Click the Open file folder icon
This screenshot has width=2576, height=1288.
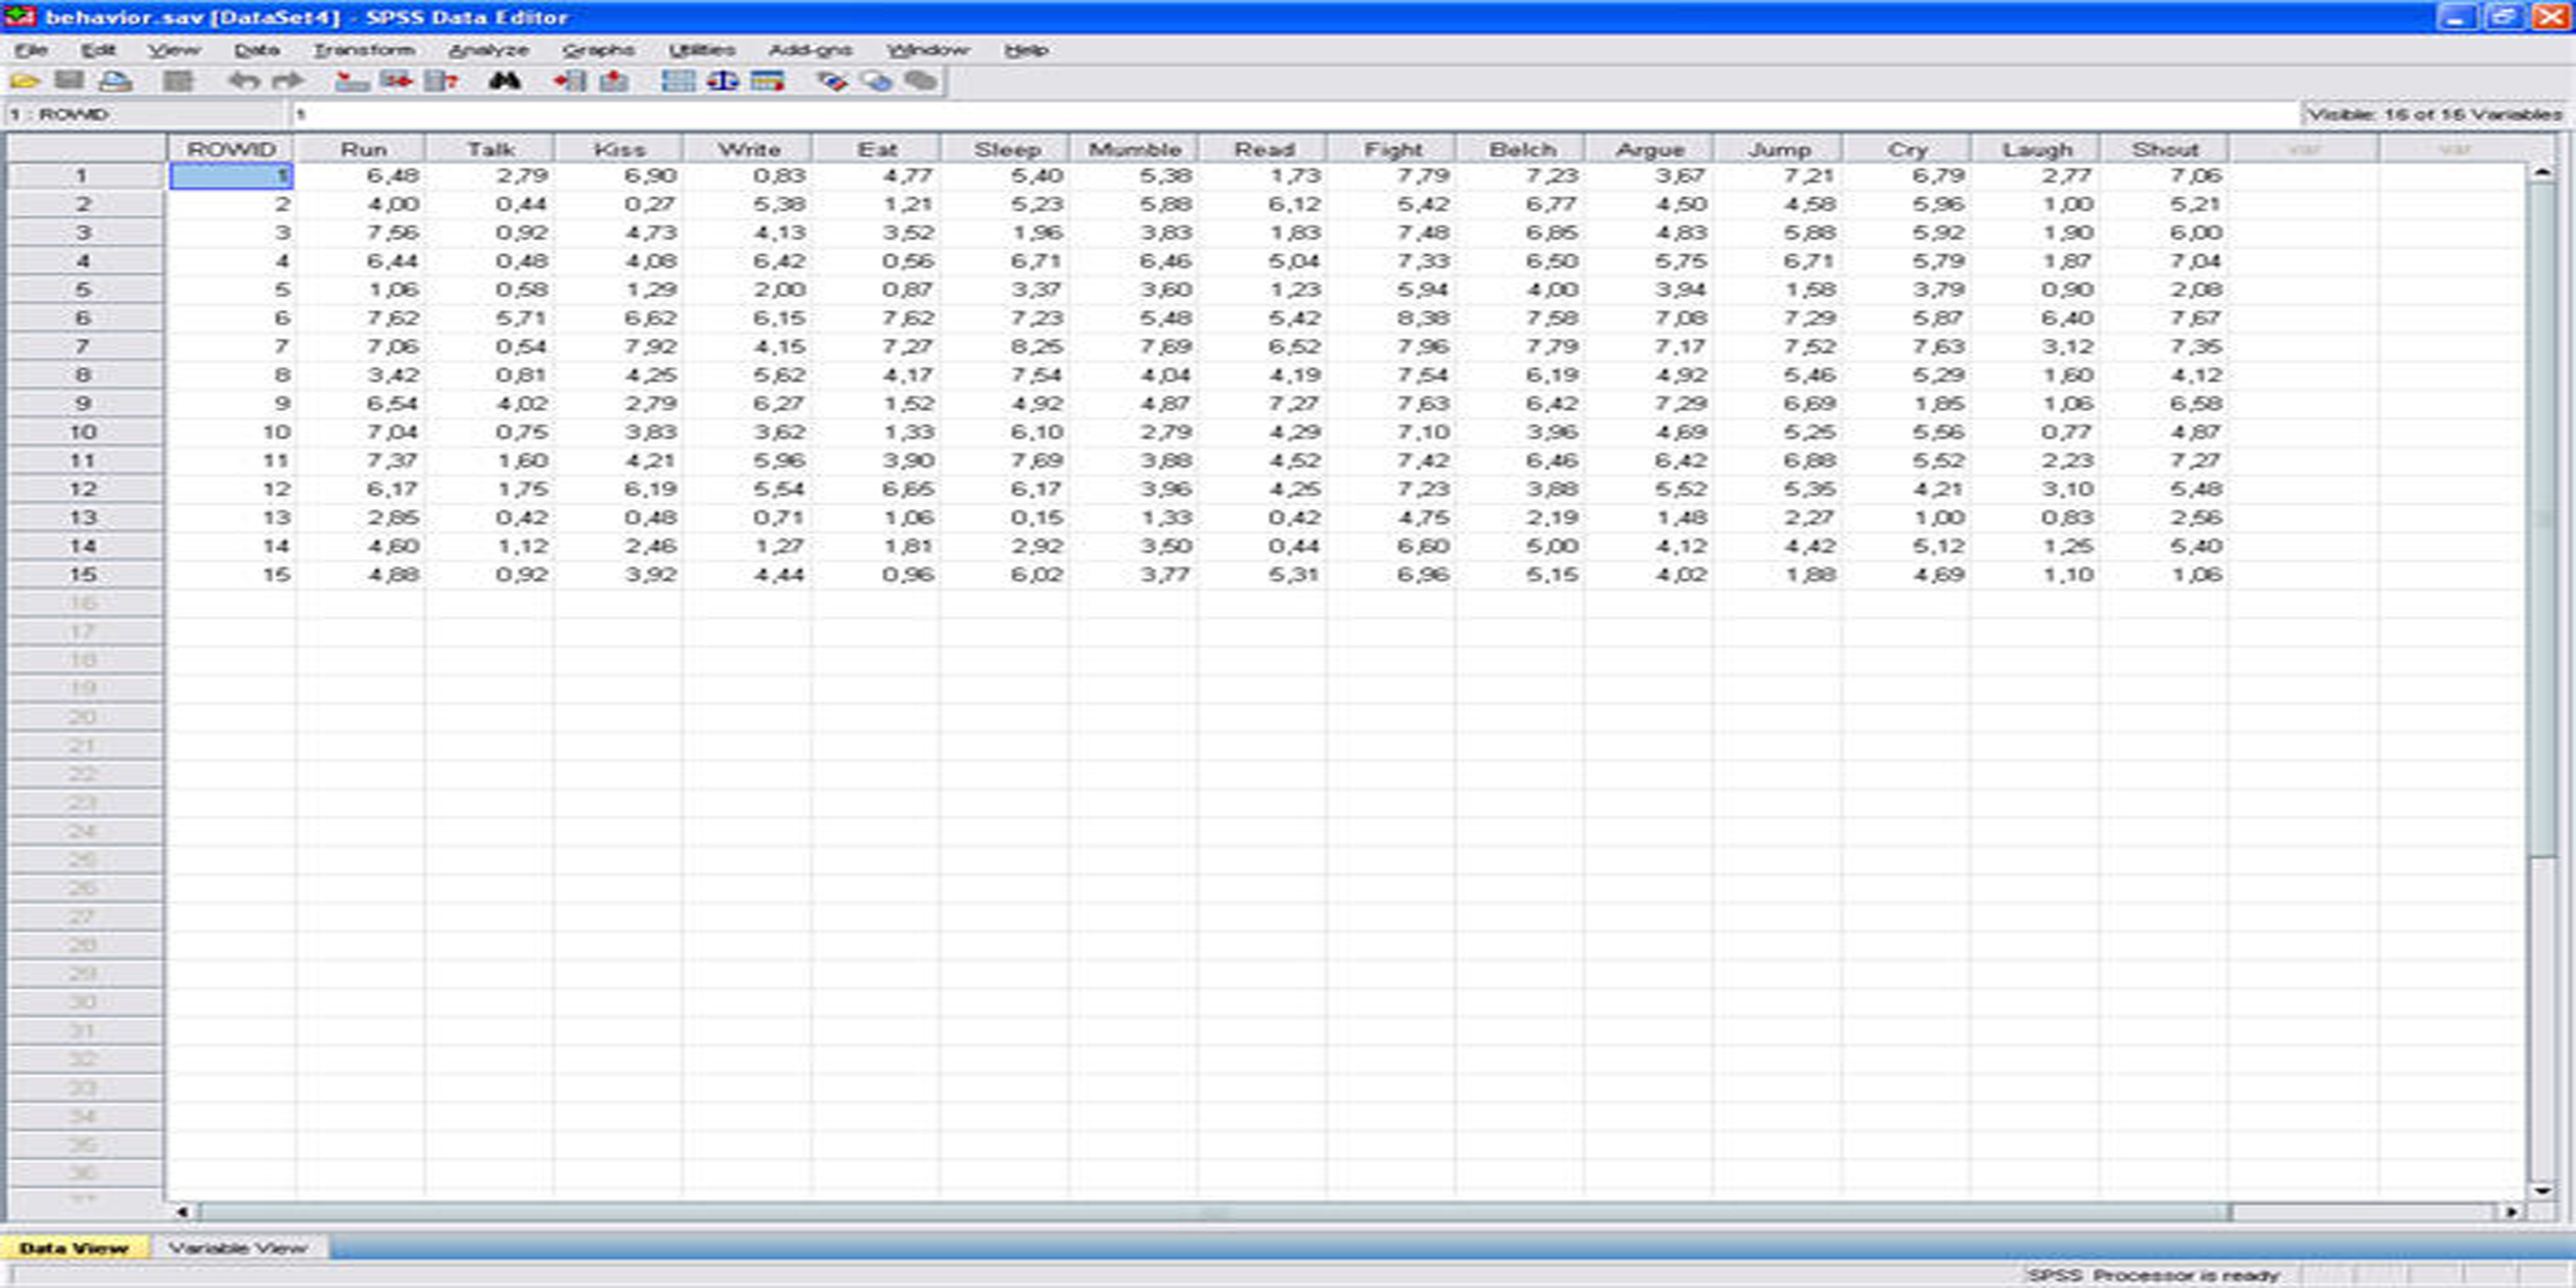click(x=25, y=82)
